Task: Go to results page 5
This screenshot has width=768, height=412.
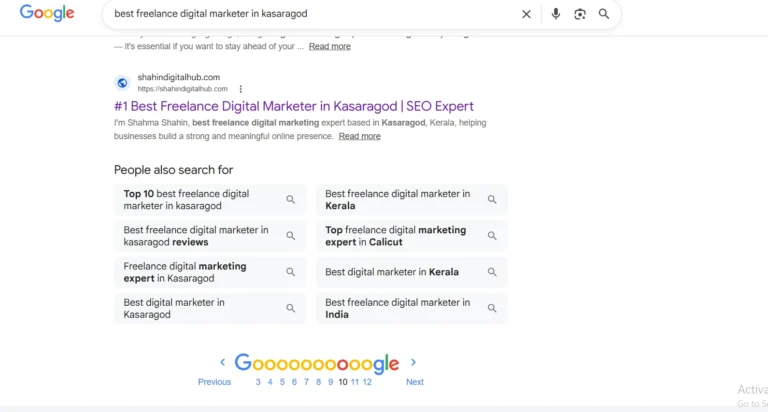Action: (282, 382)
